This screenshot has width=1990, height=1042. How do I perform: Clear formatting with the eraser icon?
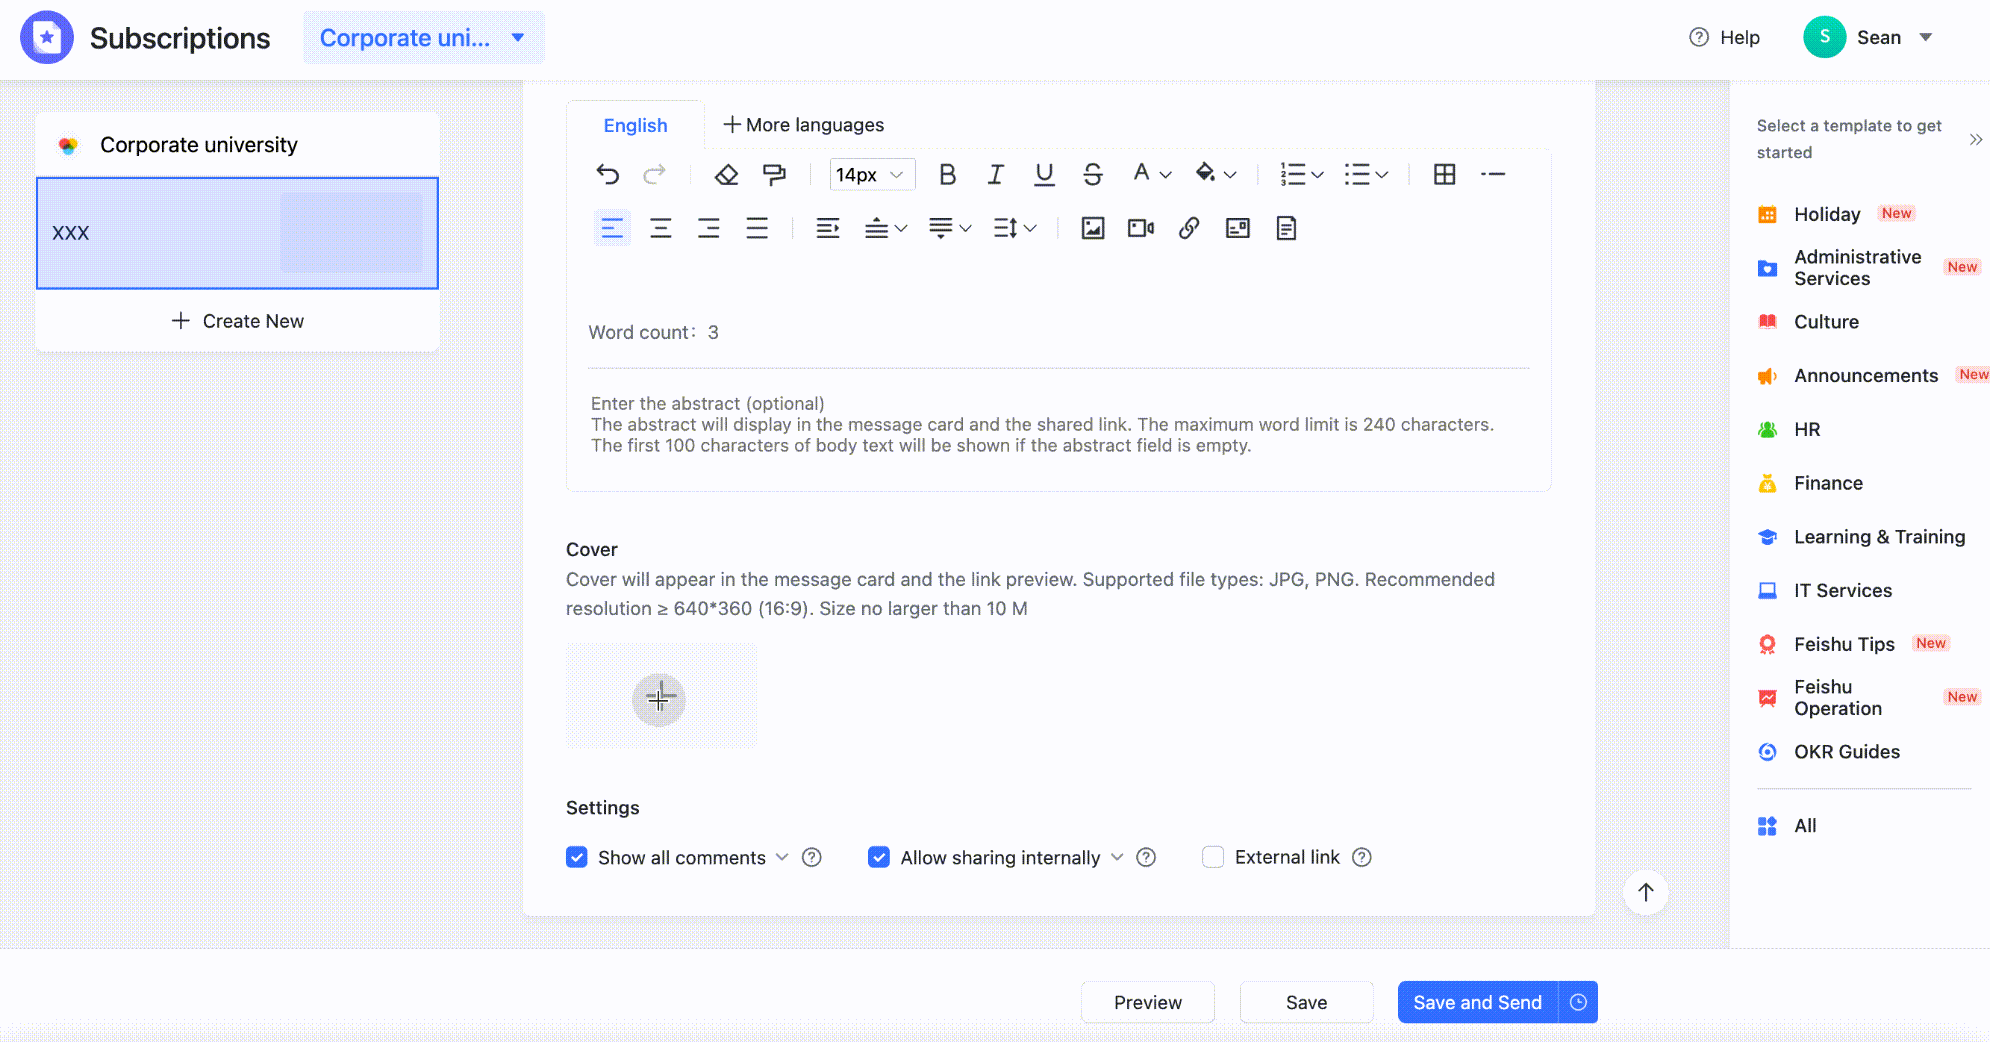tap(726, 175)
